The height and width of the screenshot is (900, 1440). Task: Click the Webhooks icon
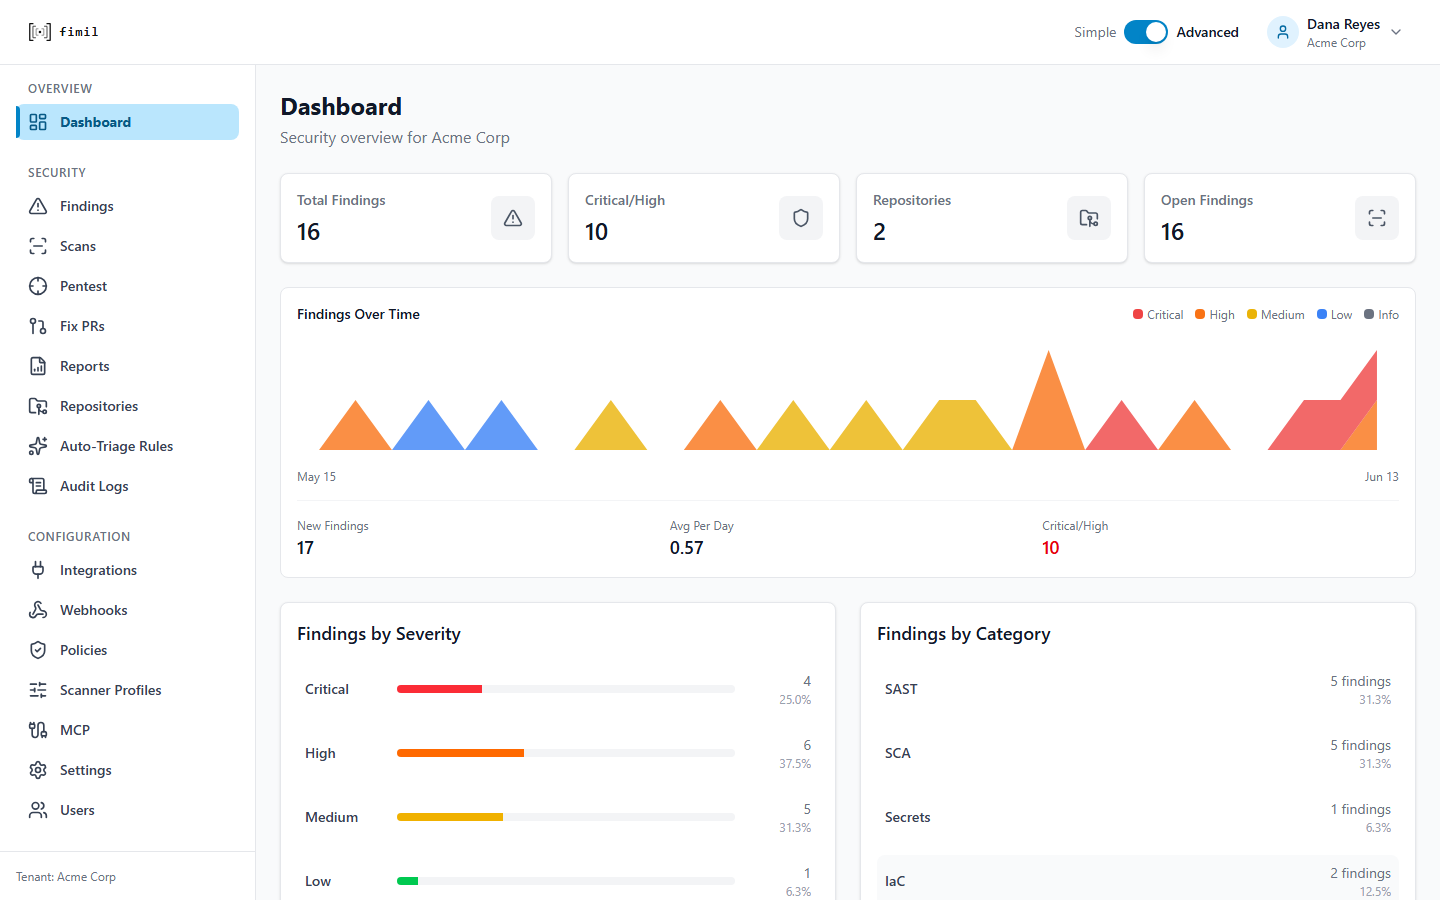click(x=38, y=610)
